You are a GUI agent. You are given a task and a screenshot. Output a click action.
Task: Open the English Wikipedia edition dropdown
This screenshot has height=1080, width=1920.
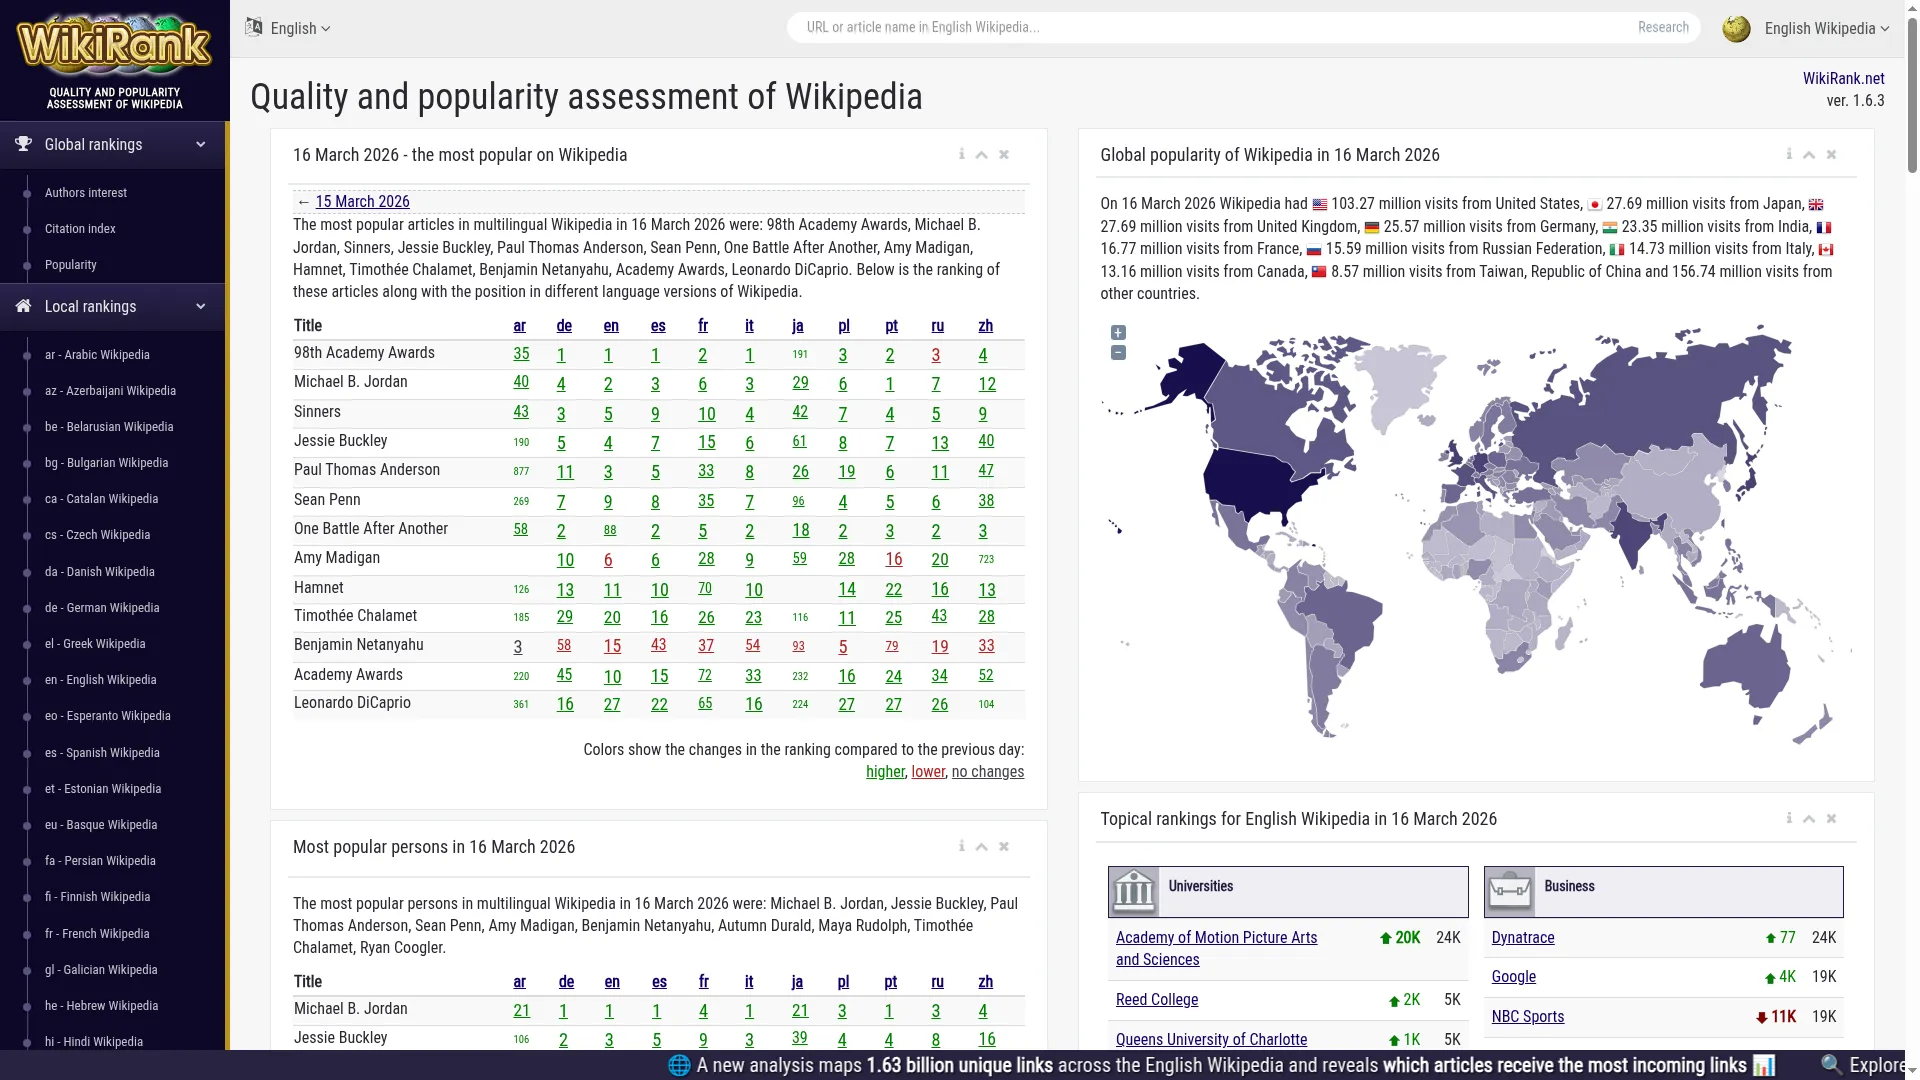coord(1826,28)
